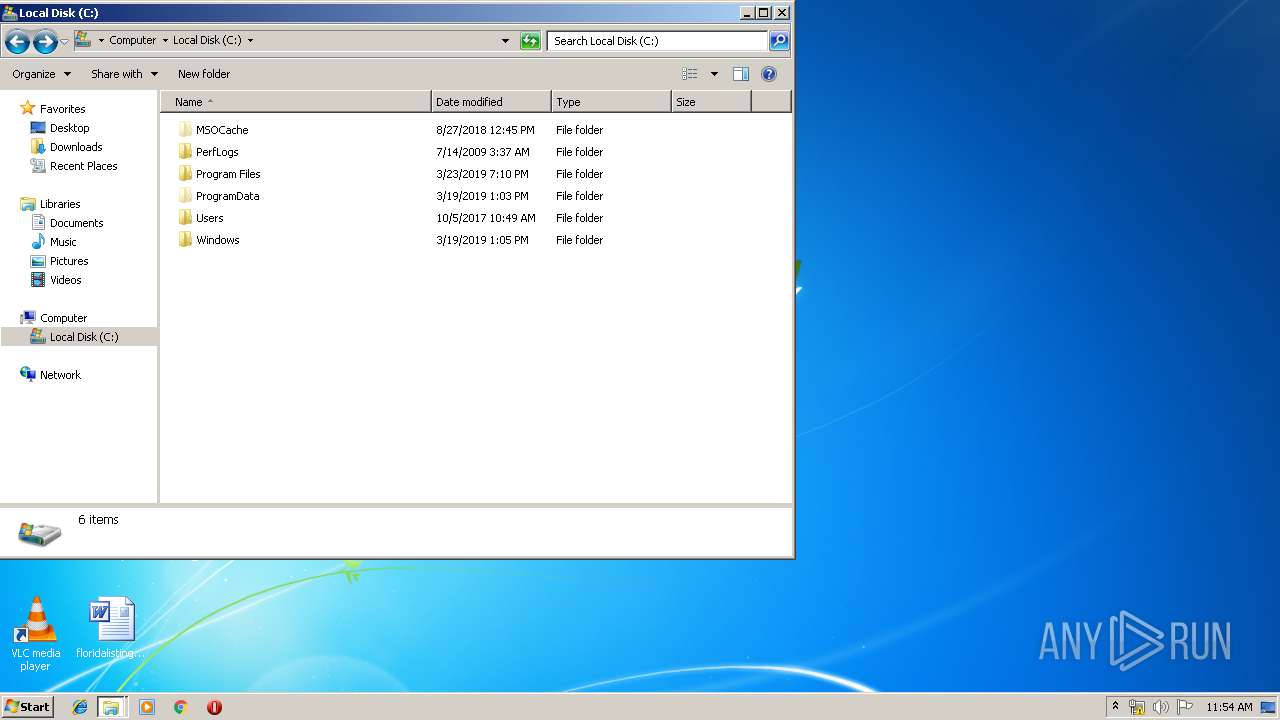Go forward with the Forward arrow

pos(45,41)
